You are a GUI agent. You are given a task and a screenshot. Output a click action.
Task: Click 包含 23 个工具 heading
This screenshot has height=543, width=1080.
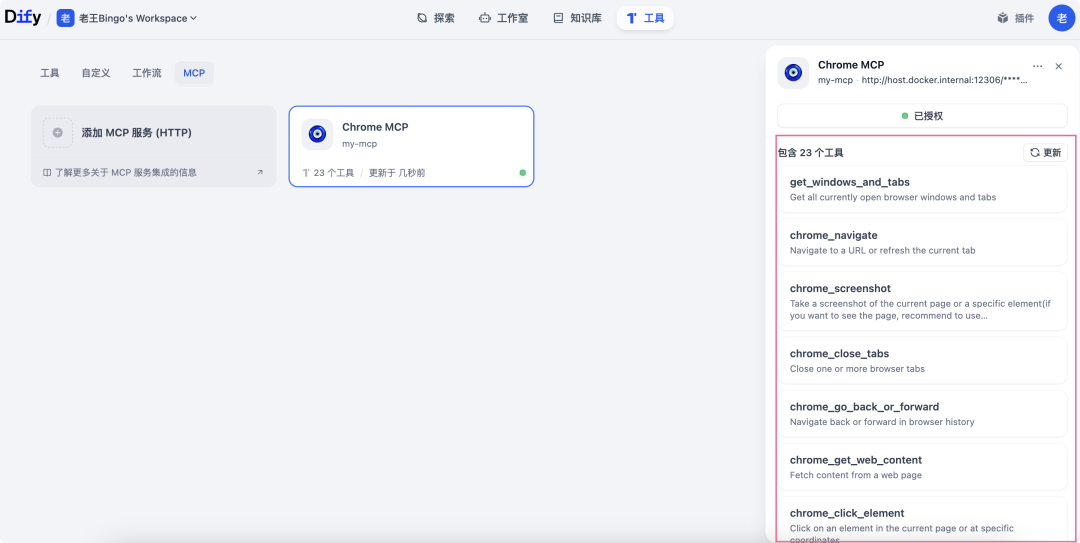pyautogui.click(x=811, y=153)
